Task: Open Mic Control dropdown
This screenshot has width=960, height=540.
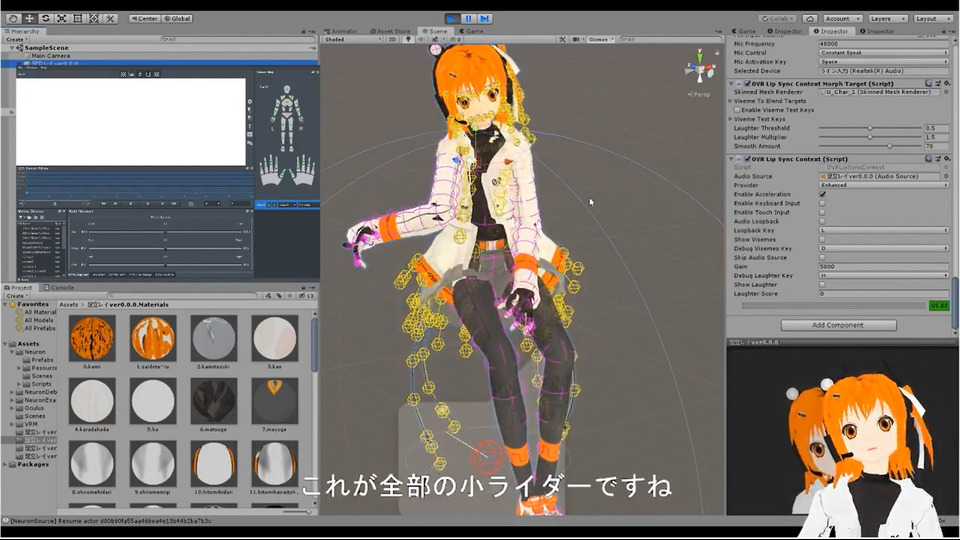Action: 883,53
